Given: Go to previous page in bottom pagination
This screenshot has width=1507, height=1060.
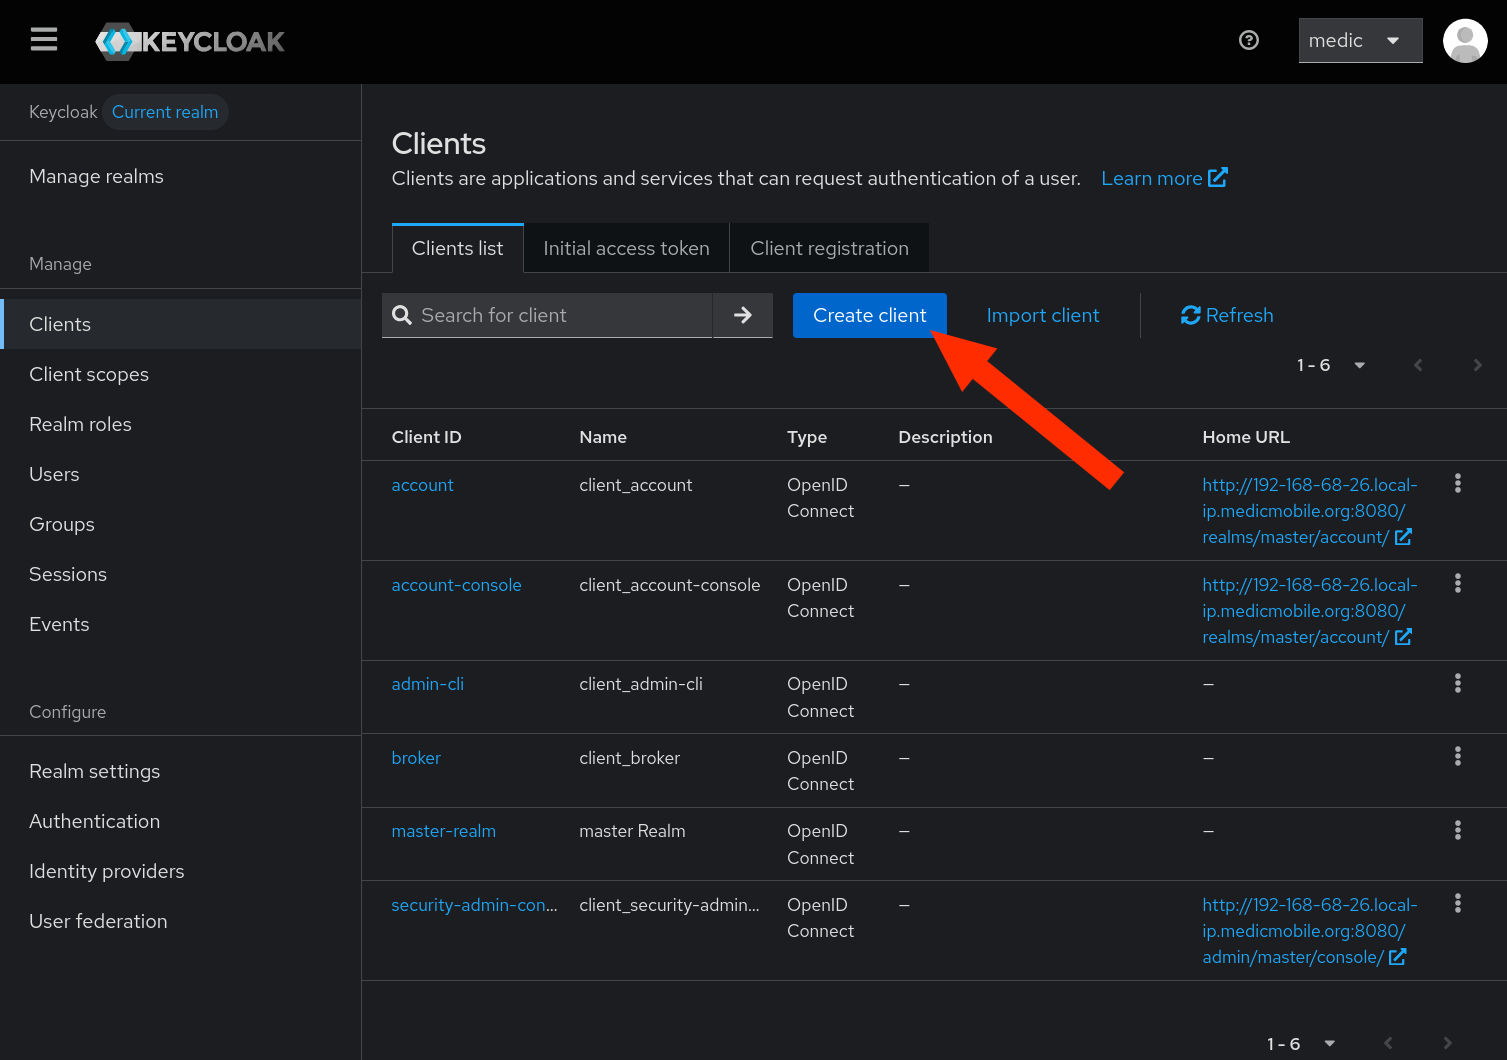Looking at the screenshot, I should 1388,1043.
